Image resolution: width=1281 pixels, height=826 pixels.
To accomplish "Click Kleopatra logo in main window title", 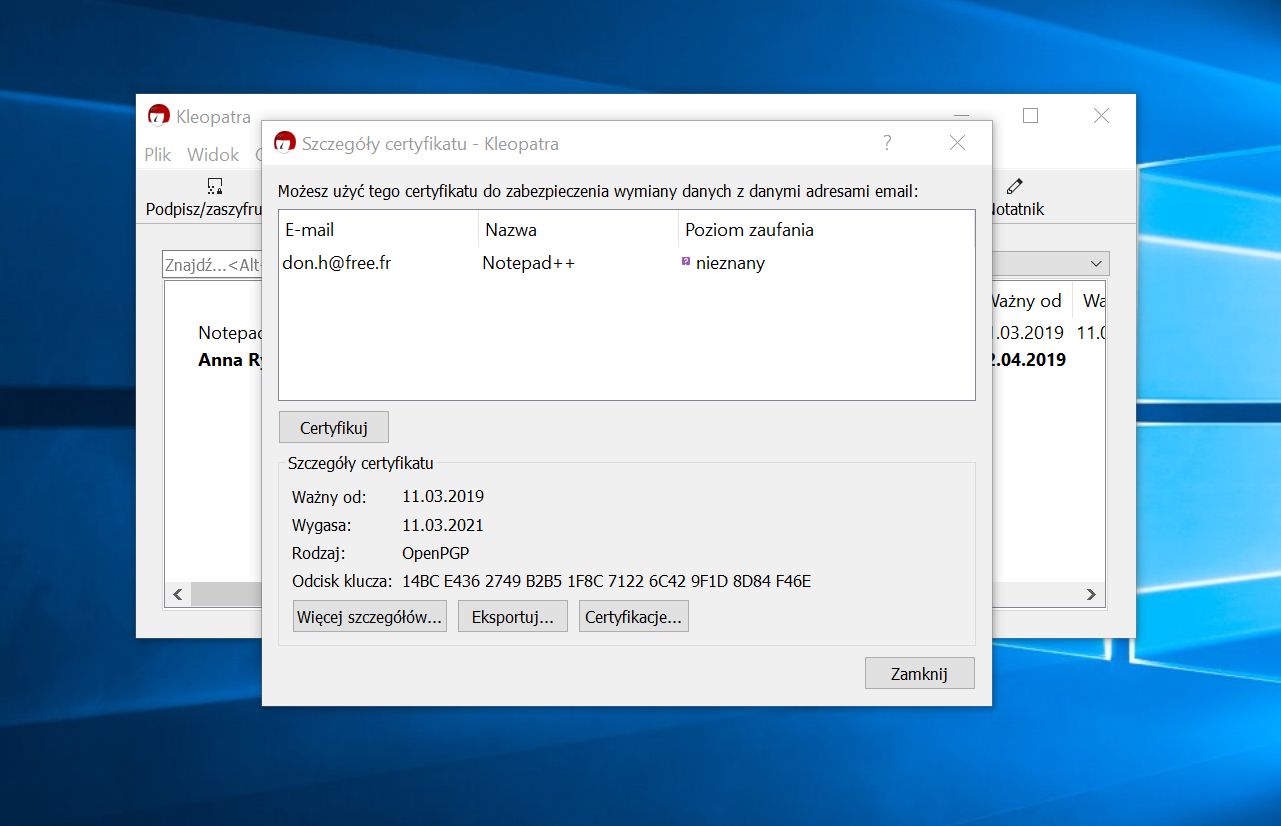I will pyautogui.click(x=158, y=116).
